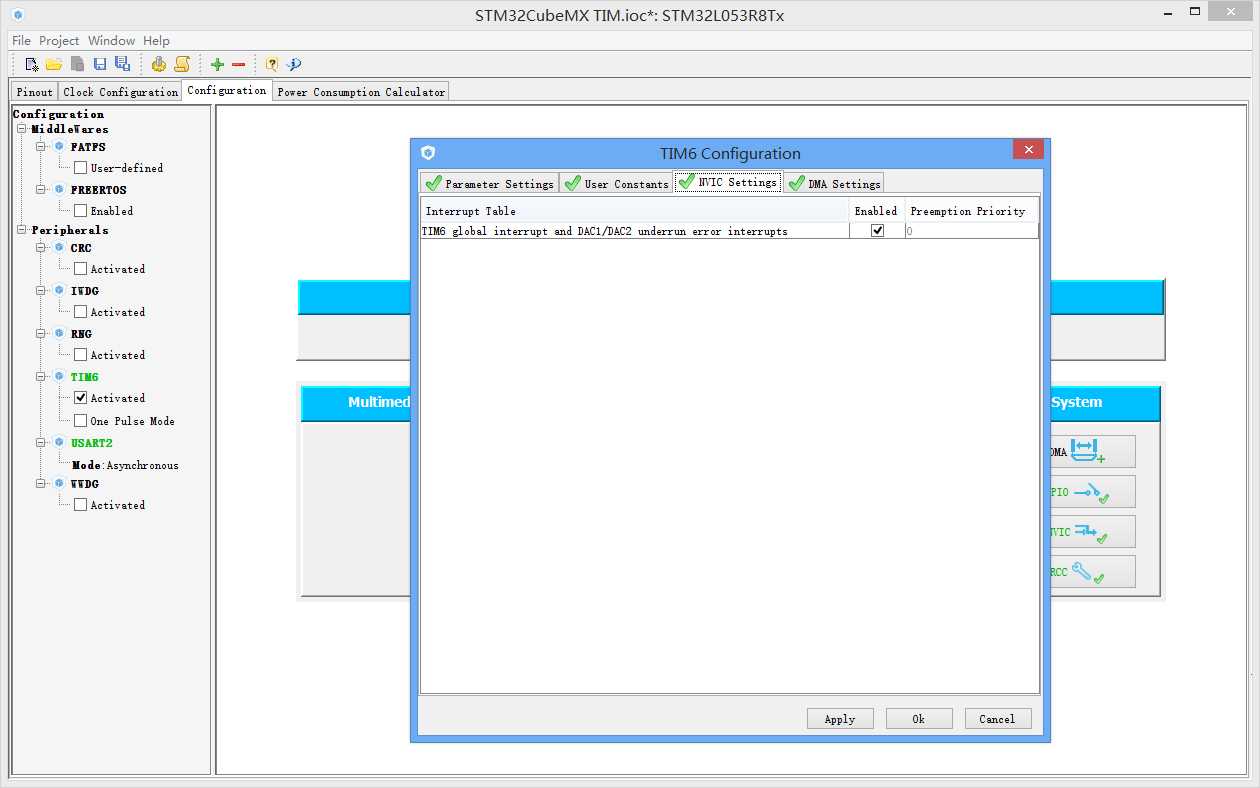Click the WWDG peripheral node icon
Viewport: 1260px width, 788px height.
[x=59, y=483]
